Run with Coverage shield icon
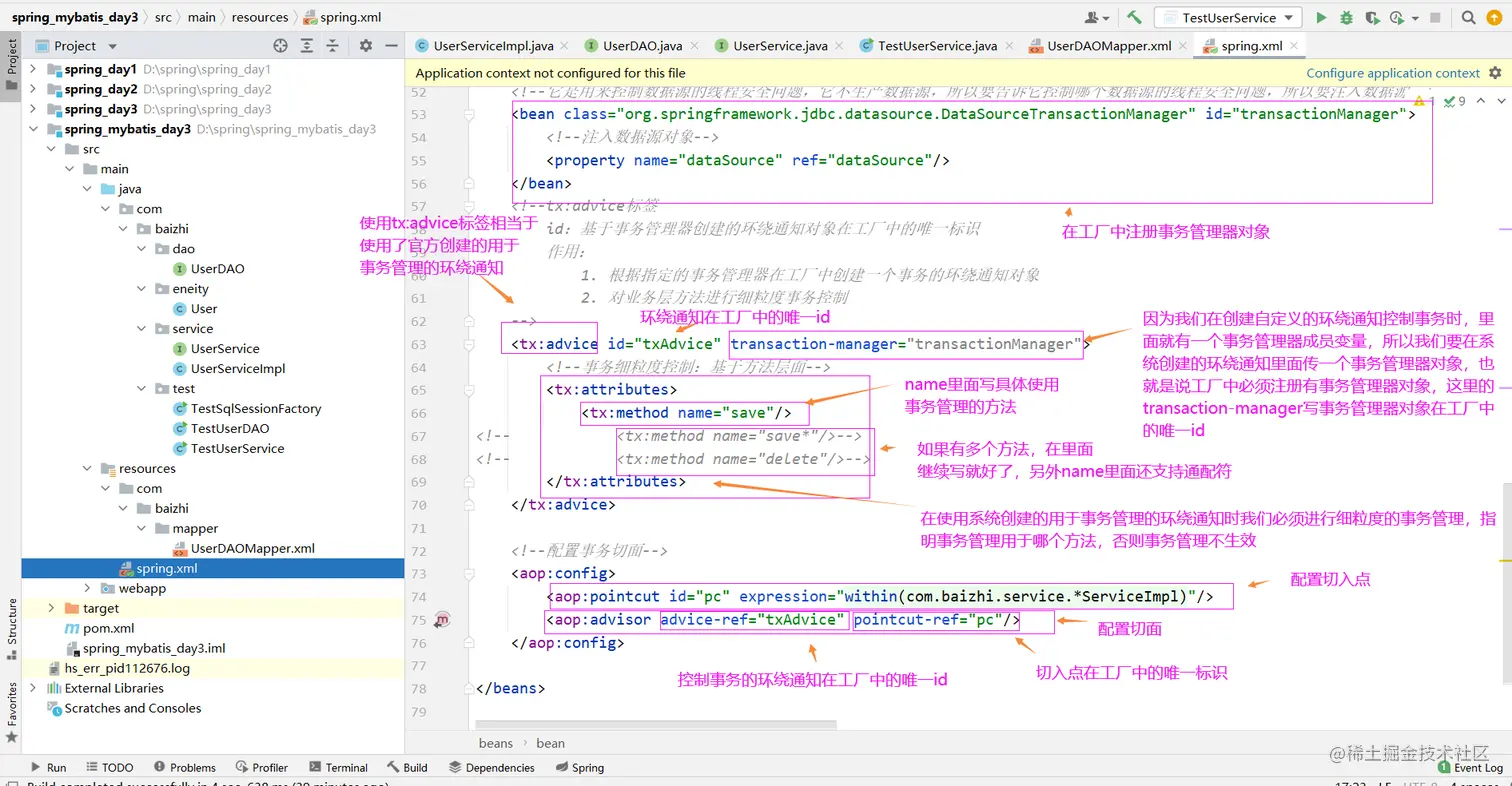 click(x=1372, y=18)
